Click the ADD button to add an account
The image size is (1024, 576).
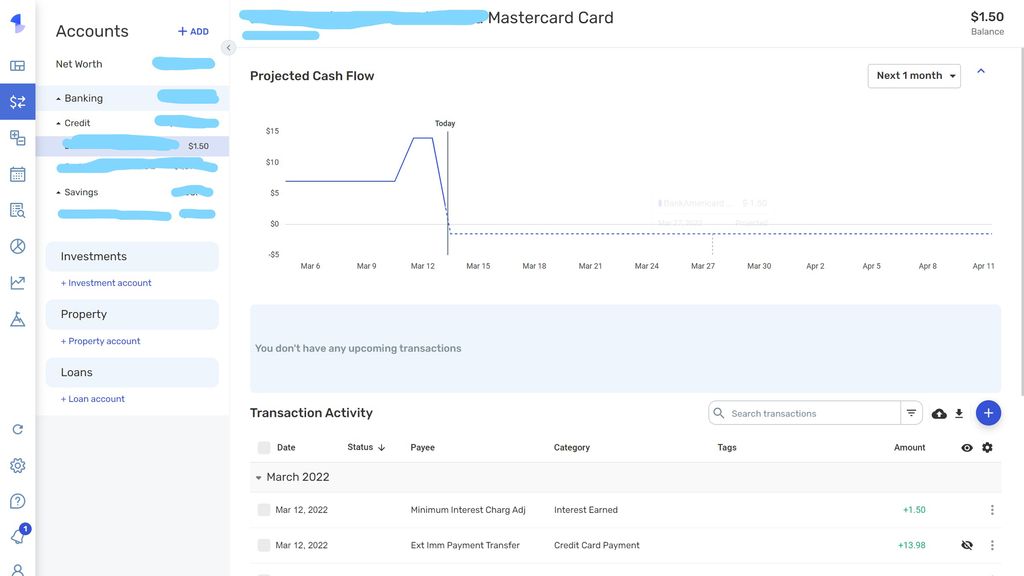click(x=191, y=31)
